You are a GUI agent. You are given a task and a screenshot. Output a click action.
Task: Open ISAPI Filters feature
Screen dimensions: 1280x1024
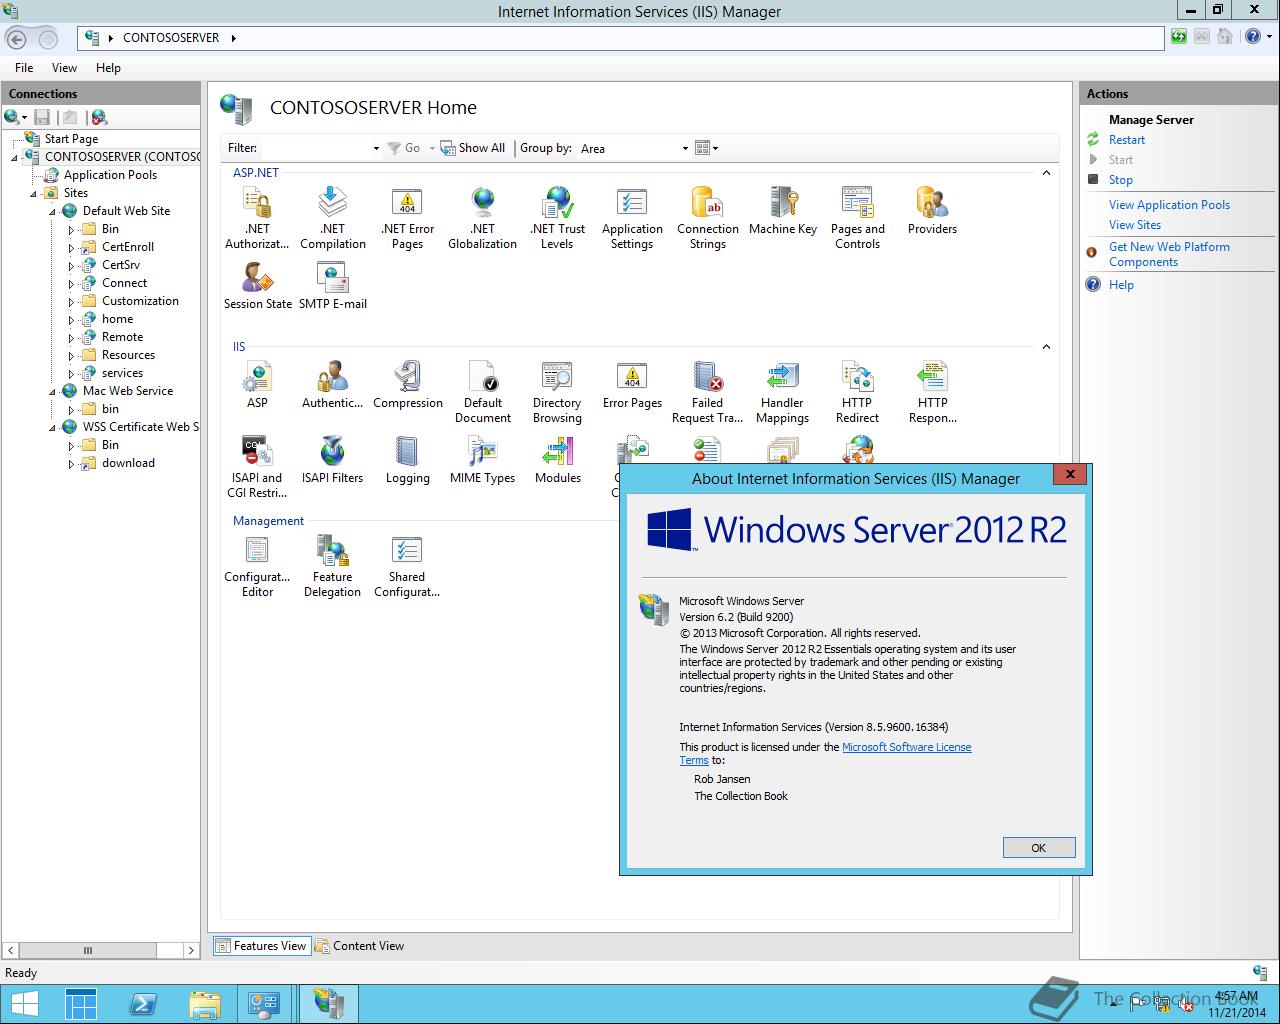[x=332, y=460]
